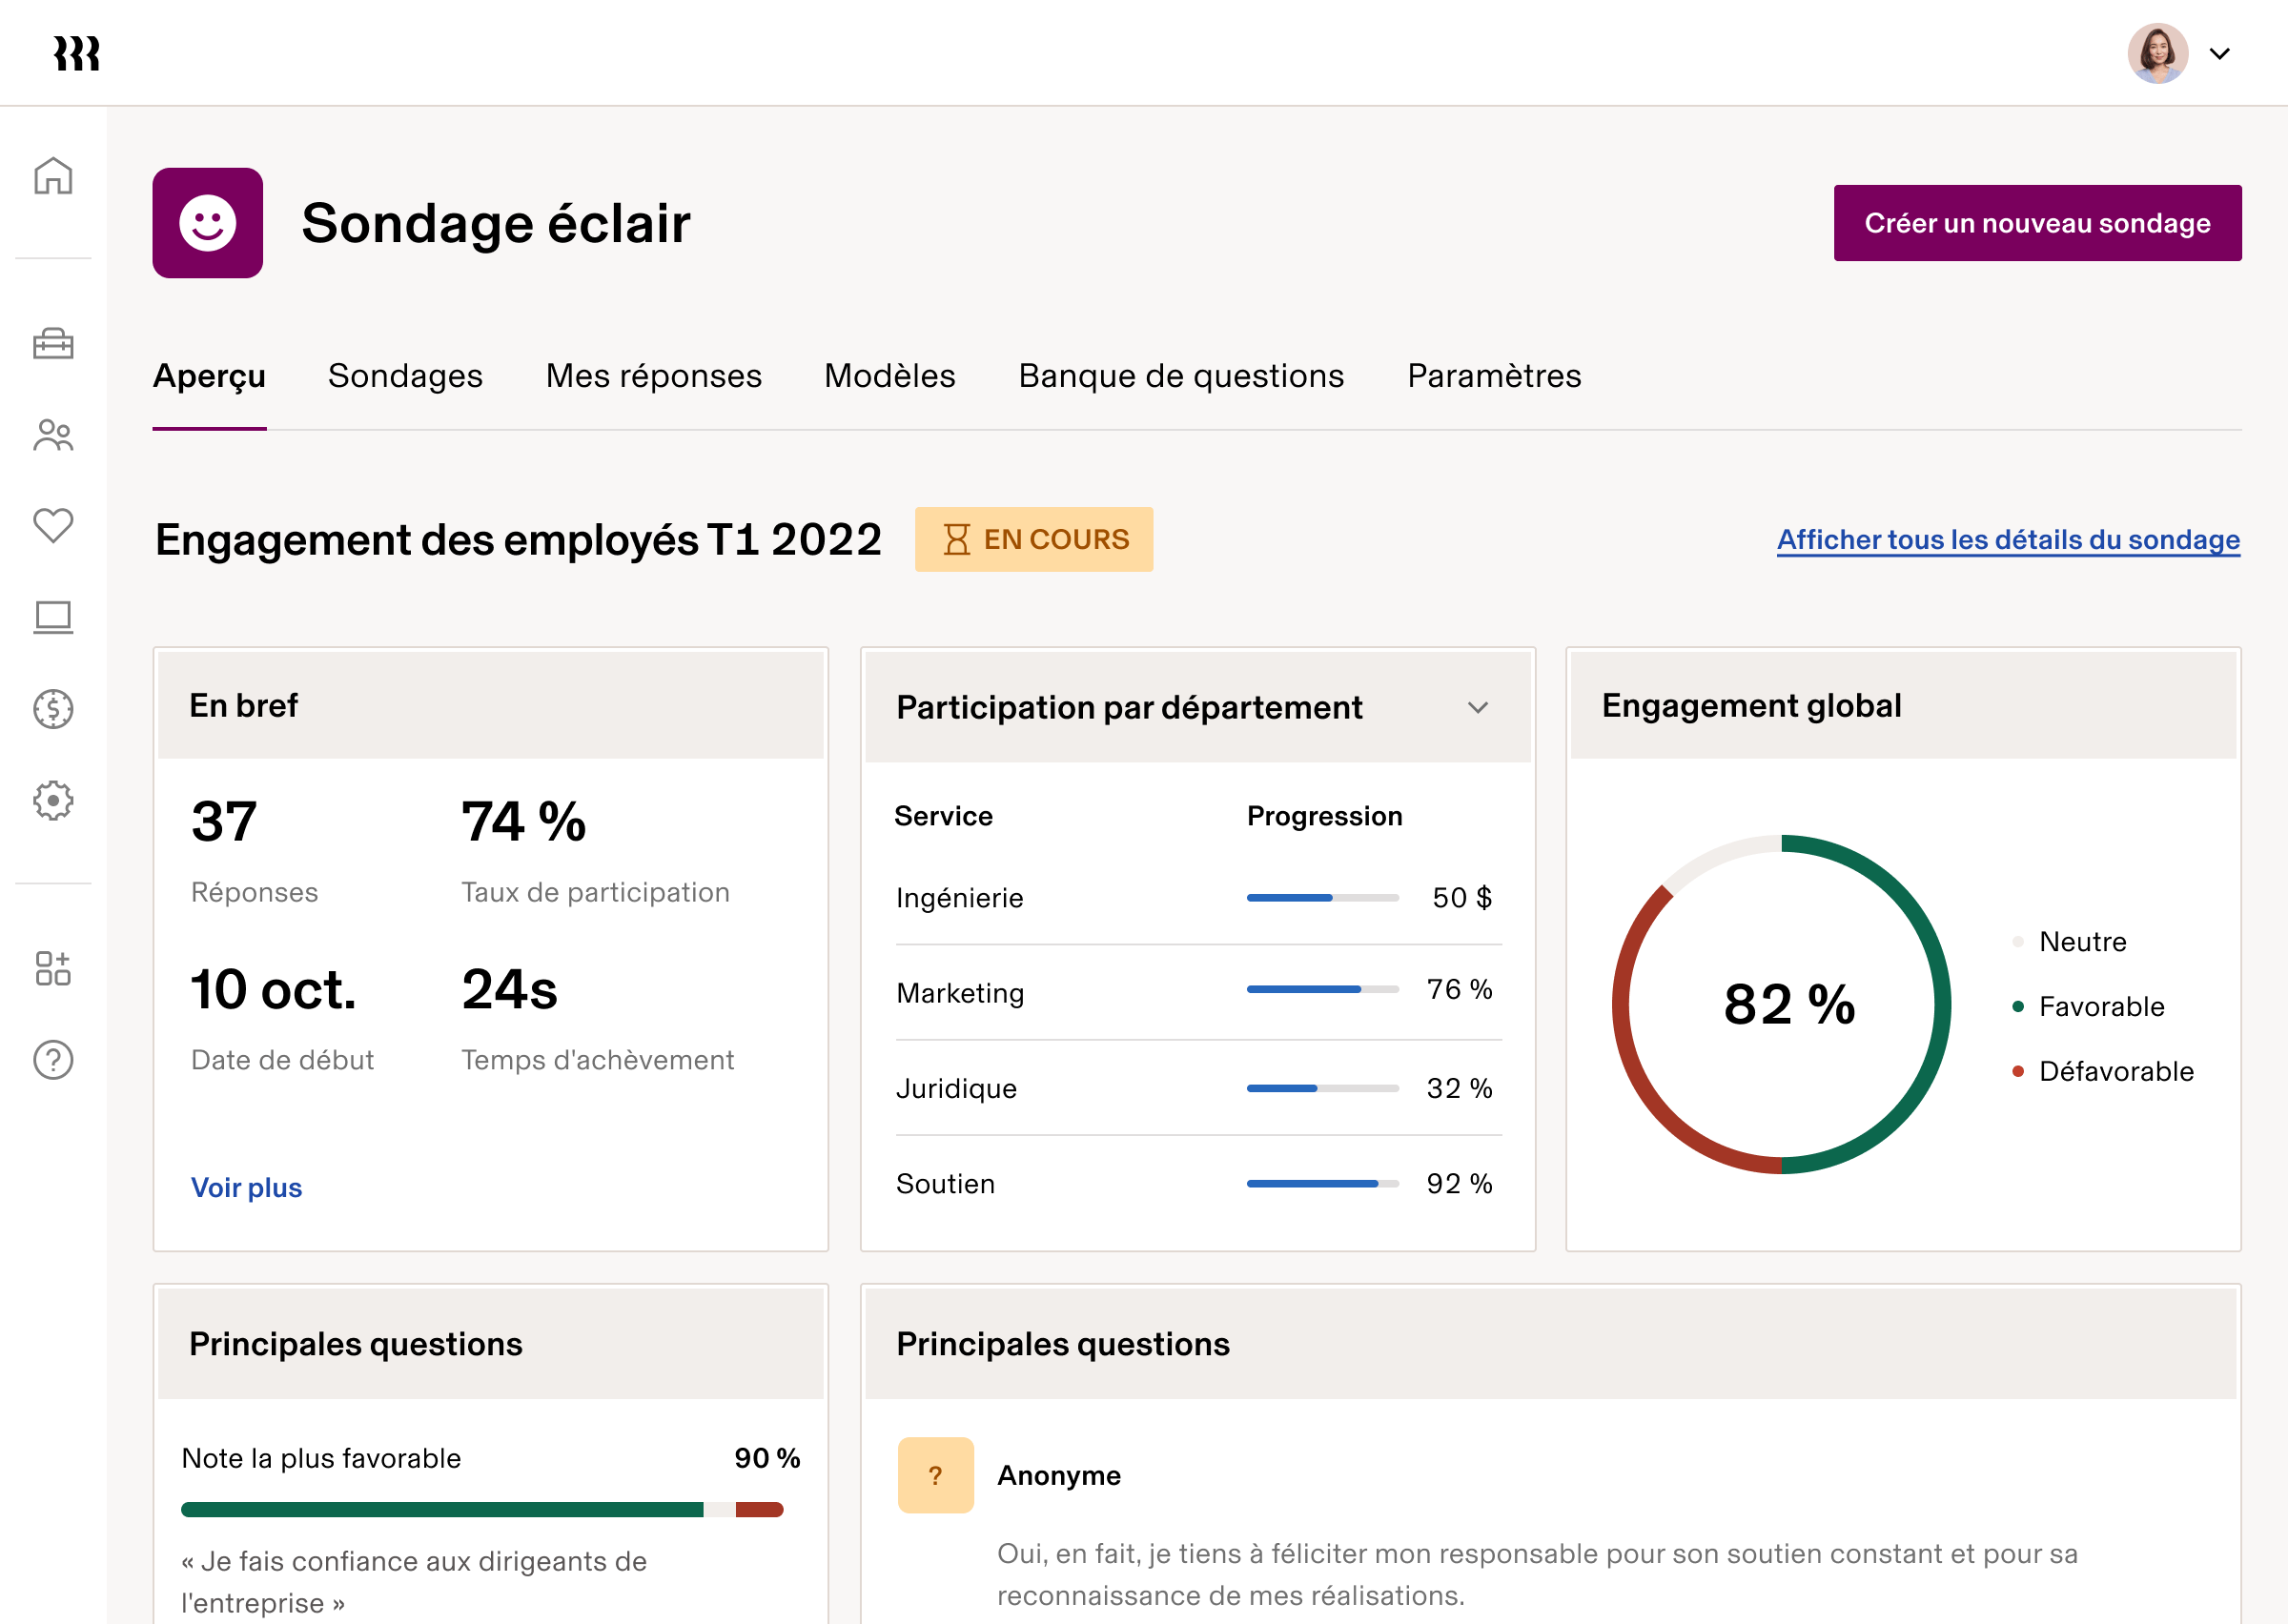Open the Banque de questions tab
This screenshot has width=2288, height=1624.
coord(1181,377)
